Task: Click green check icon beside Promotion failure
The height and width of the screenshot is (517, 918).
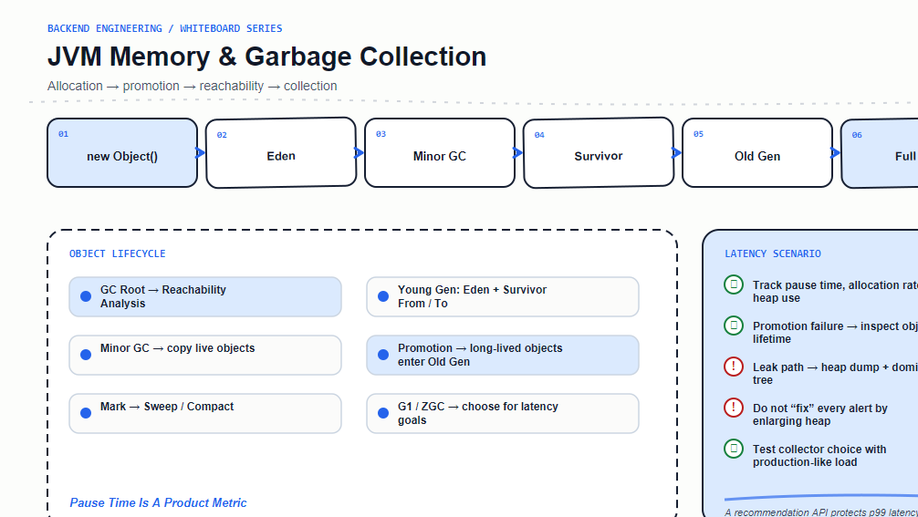Action: [x=734, y=326]
